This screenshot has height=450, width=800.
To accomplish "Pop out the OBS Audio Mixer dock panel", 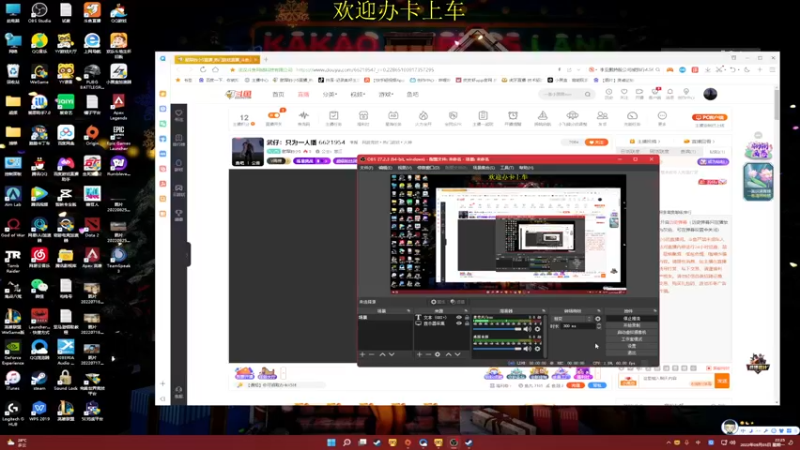I will click(x=543, y=311).
